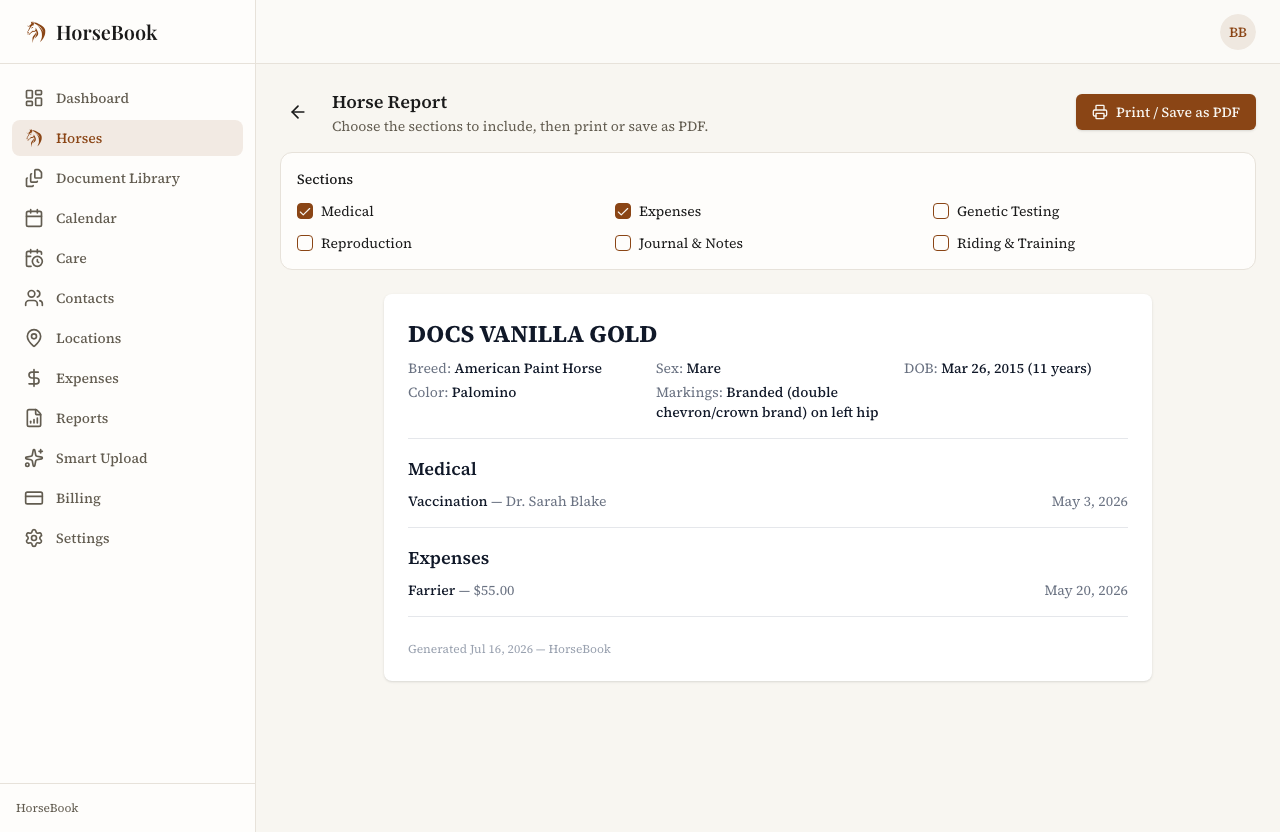Click the DOCS VANILLA GOLD report title
This screenshot has height=832, width=1280.
pos(532,334)
